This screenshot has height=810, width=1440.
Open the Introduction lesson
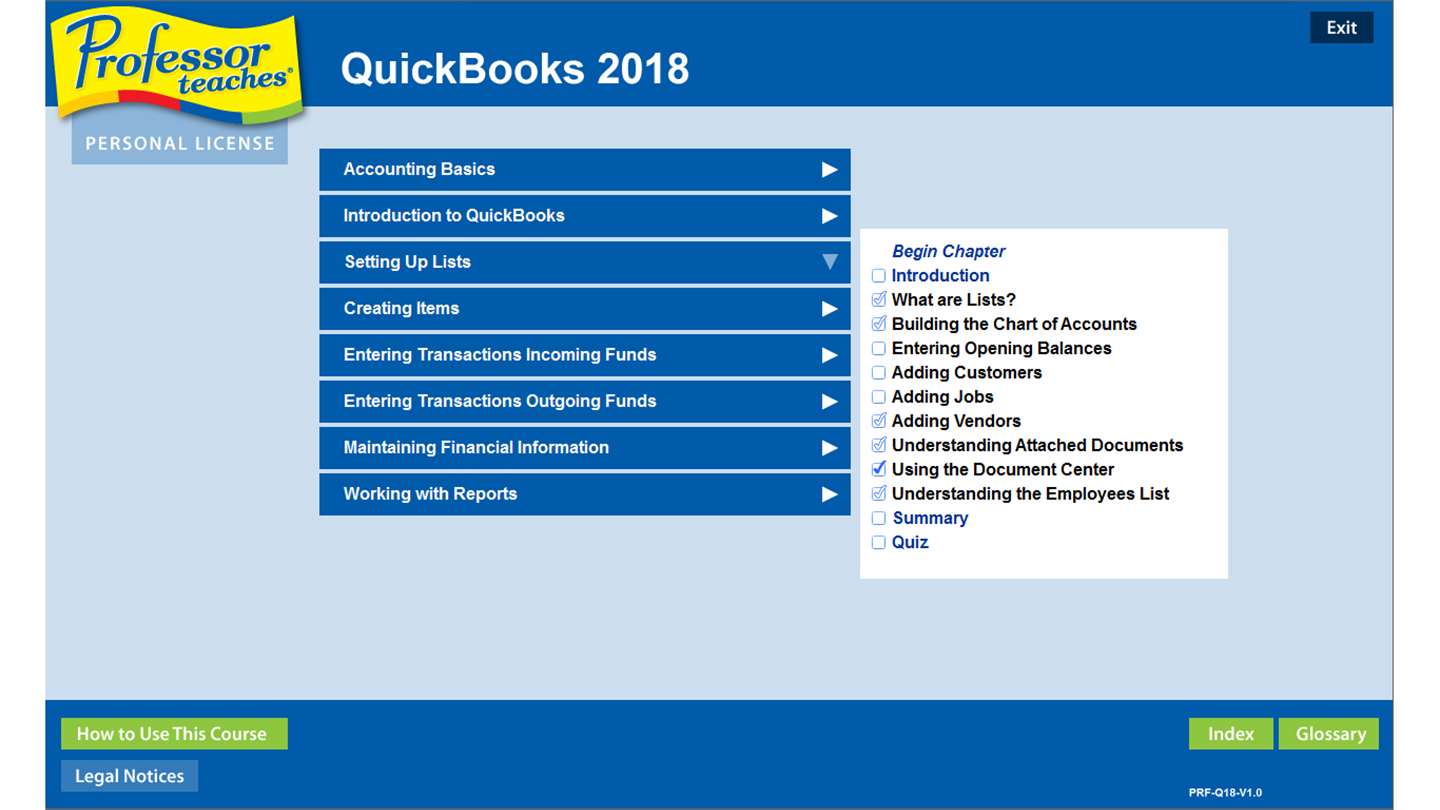(940, 276)
